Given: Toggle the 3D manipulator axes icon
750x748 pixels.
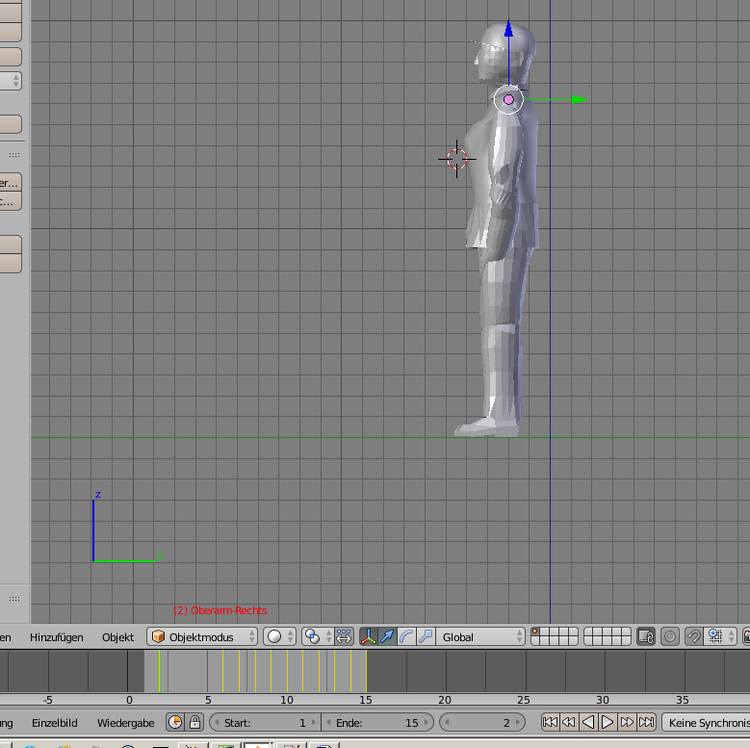Looking at the screenshot, I should click(x=368, y=637).
